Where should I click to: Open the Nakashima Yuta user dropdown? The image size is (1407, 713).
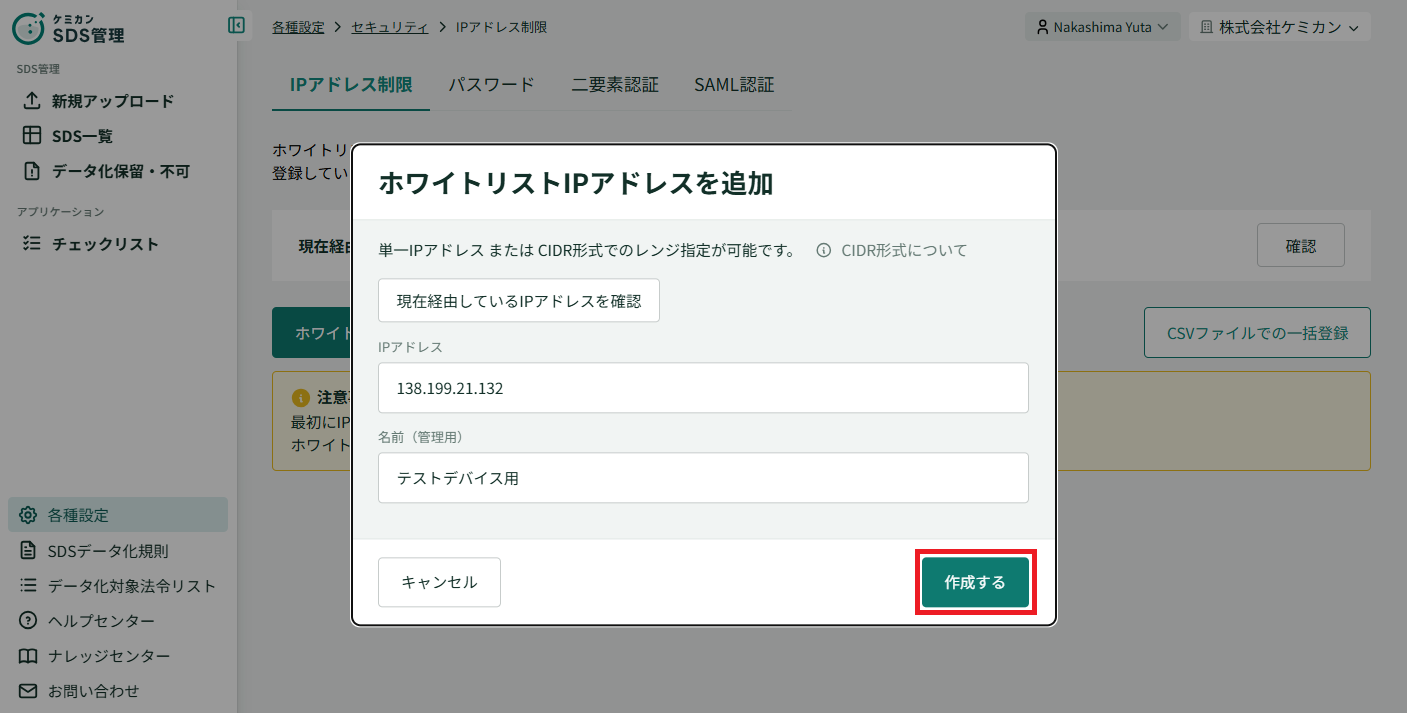tap(1103, 27)
